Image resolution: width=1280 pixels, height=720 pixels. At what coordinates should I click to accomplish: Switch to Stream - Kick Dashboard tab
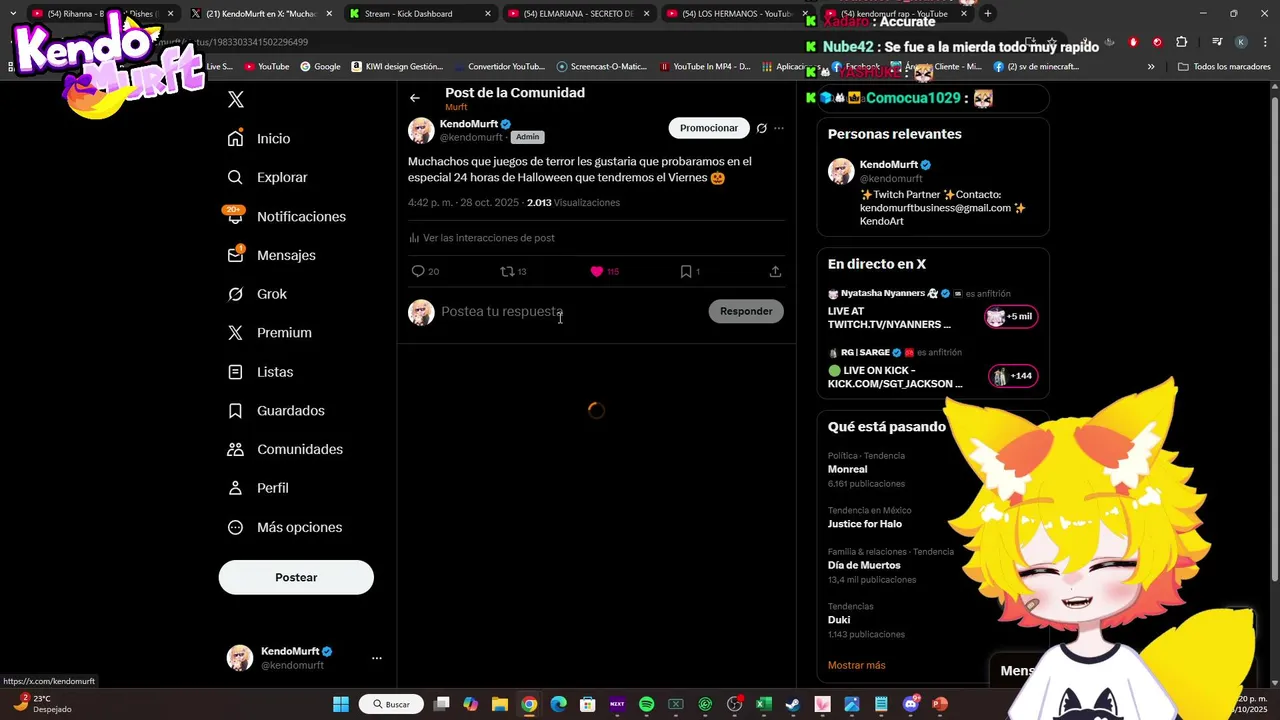pyautogui.click(x=420, y=14)
